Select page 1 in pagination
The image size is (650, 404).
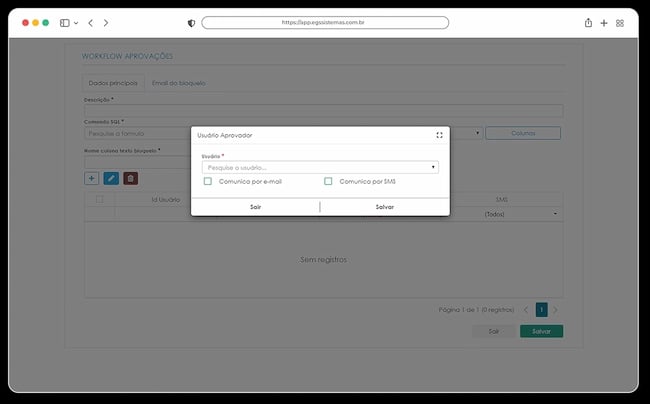point(541,310)
